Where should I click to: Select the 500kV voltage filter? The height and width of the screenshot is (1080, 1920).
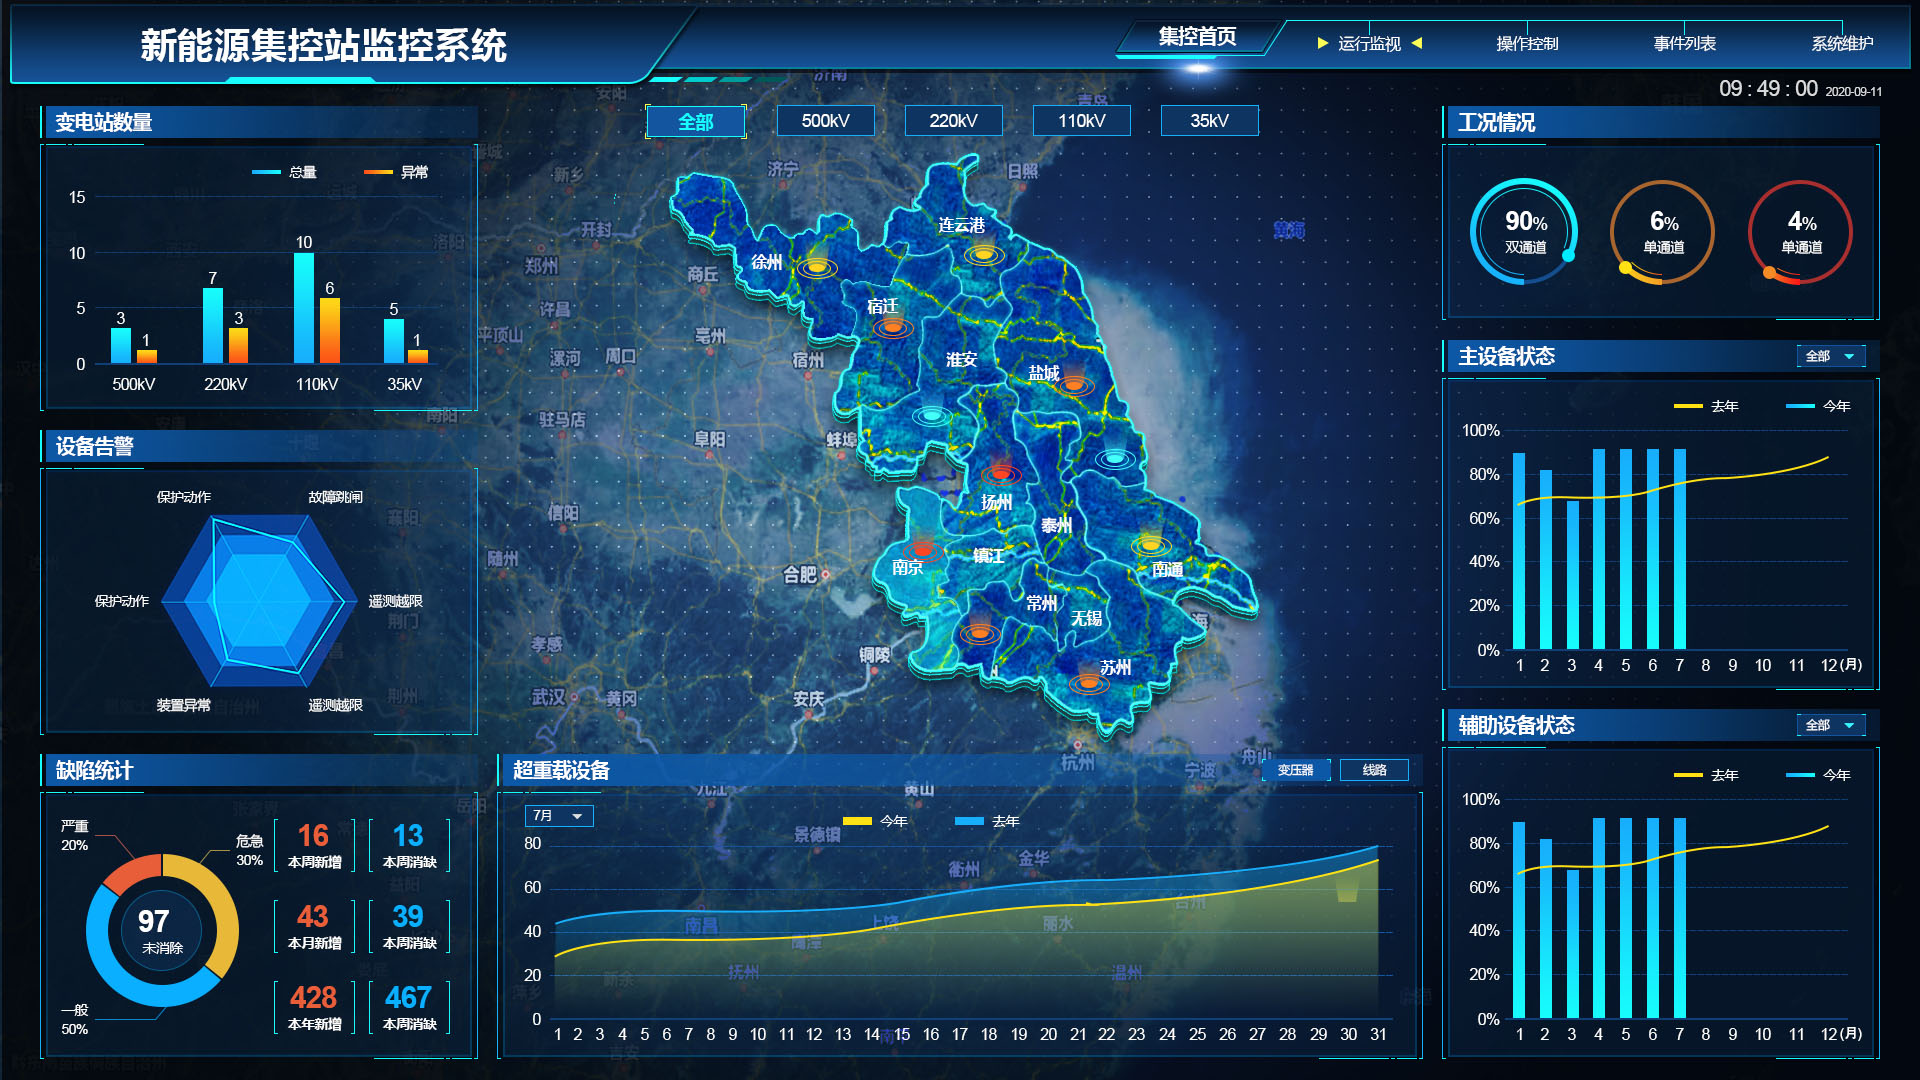click(825, 121)
